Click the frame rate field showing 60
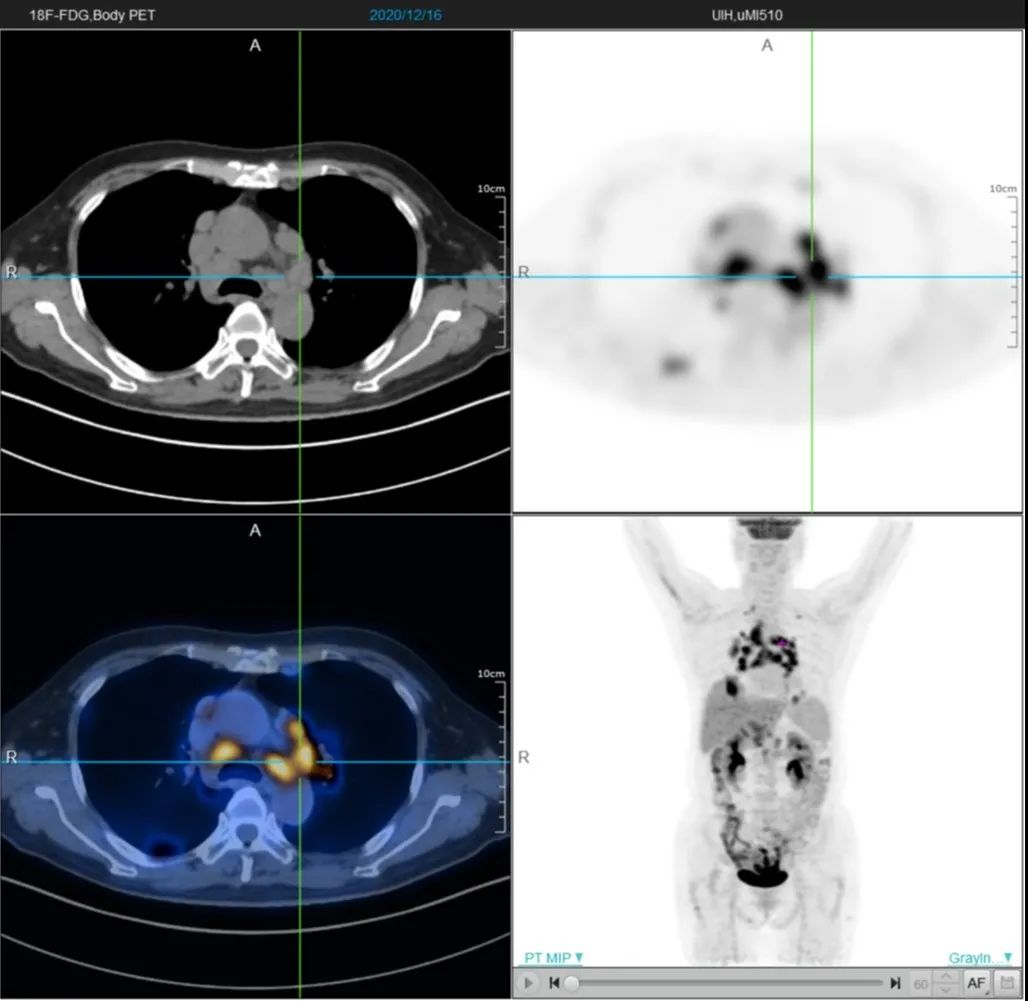Screen dimensions: 1028x1001 coord(920,983)
